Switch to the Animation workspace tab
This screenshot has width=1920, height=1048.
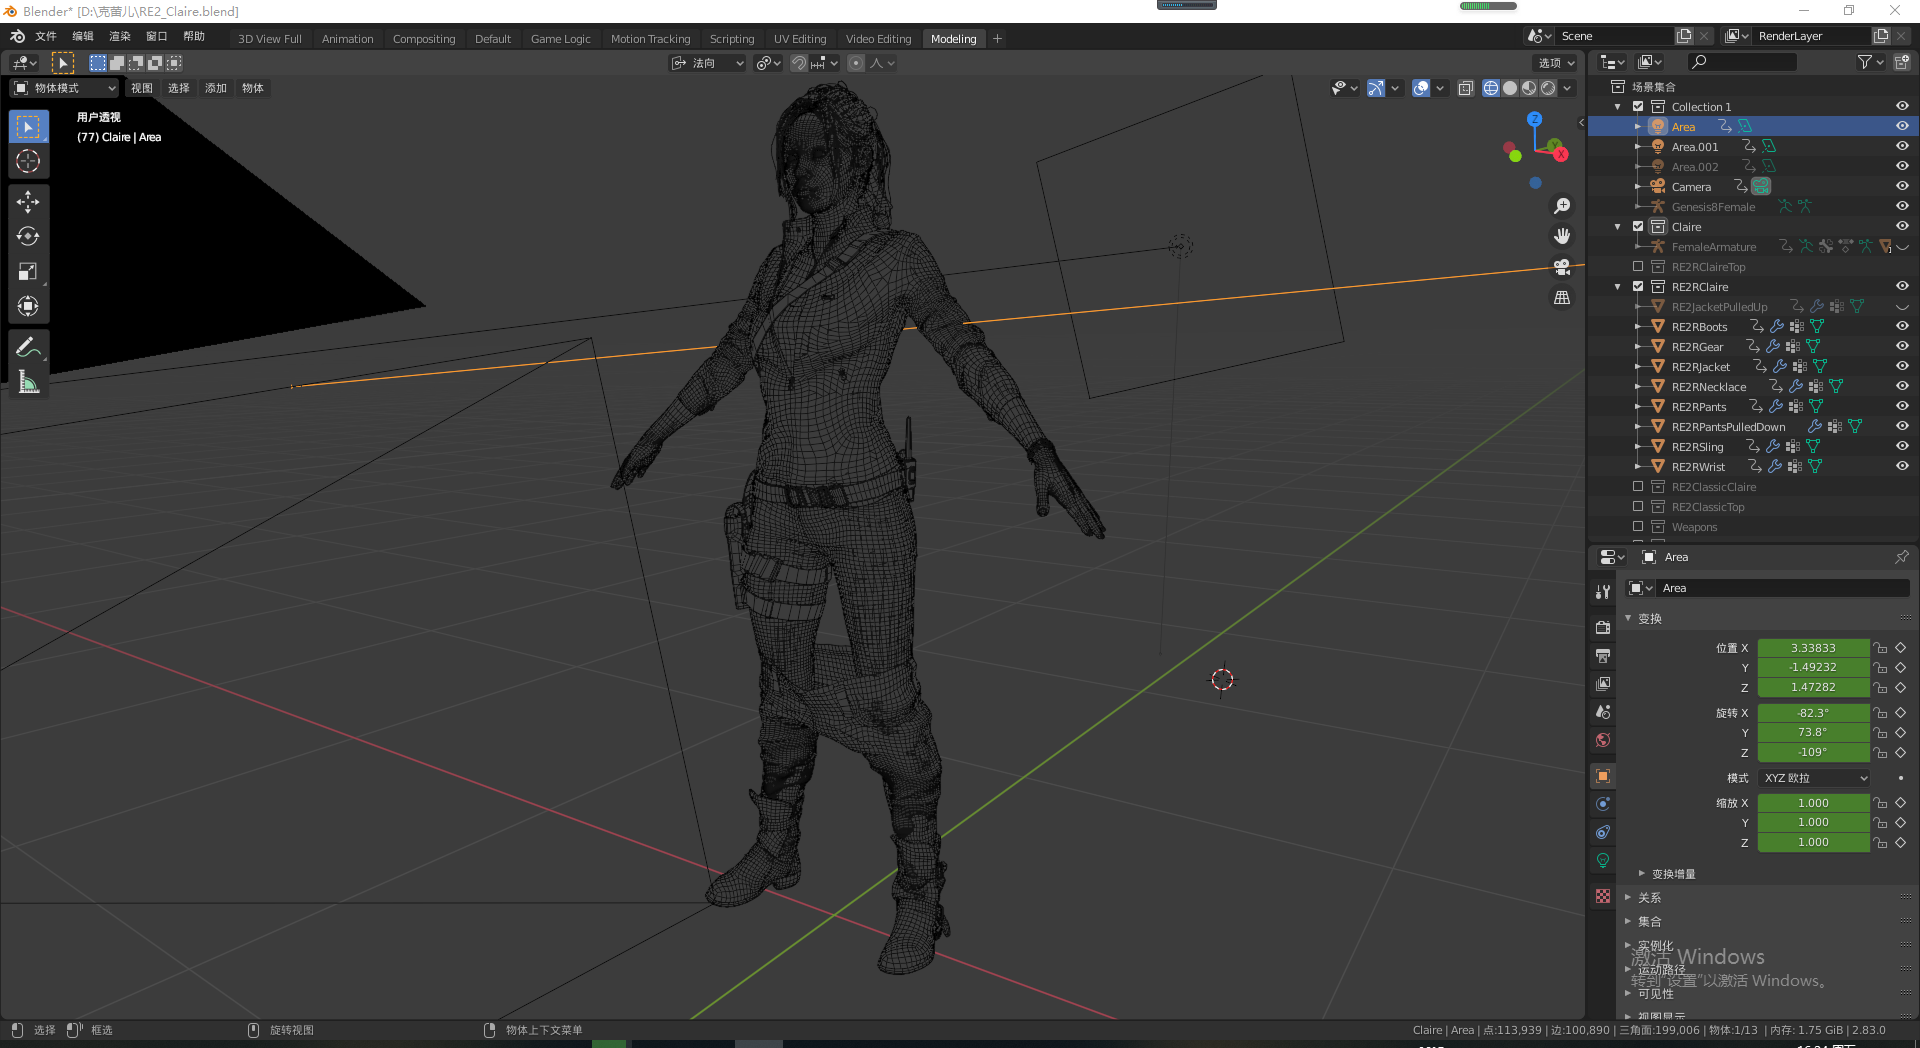(x=347, y=39)
